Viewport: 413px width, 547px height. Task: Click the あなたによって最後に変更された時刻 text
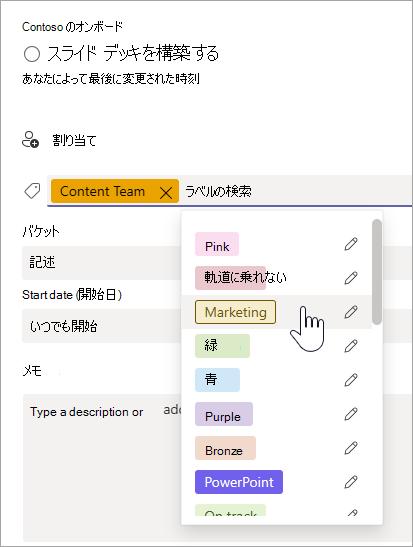point(111,79)
